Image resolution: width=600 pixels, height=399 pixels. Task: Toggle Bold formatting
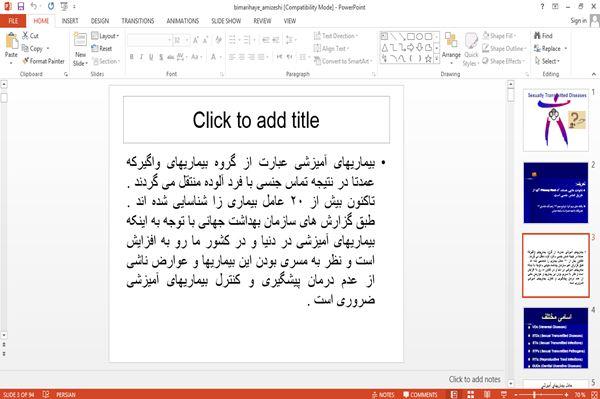click(x=132, y=57)
